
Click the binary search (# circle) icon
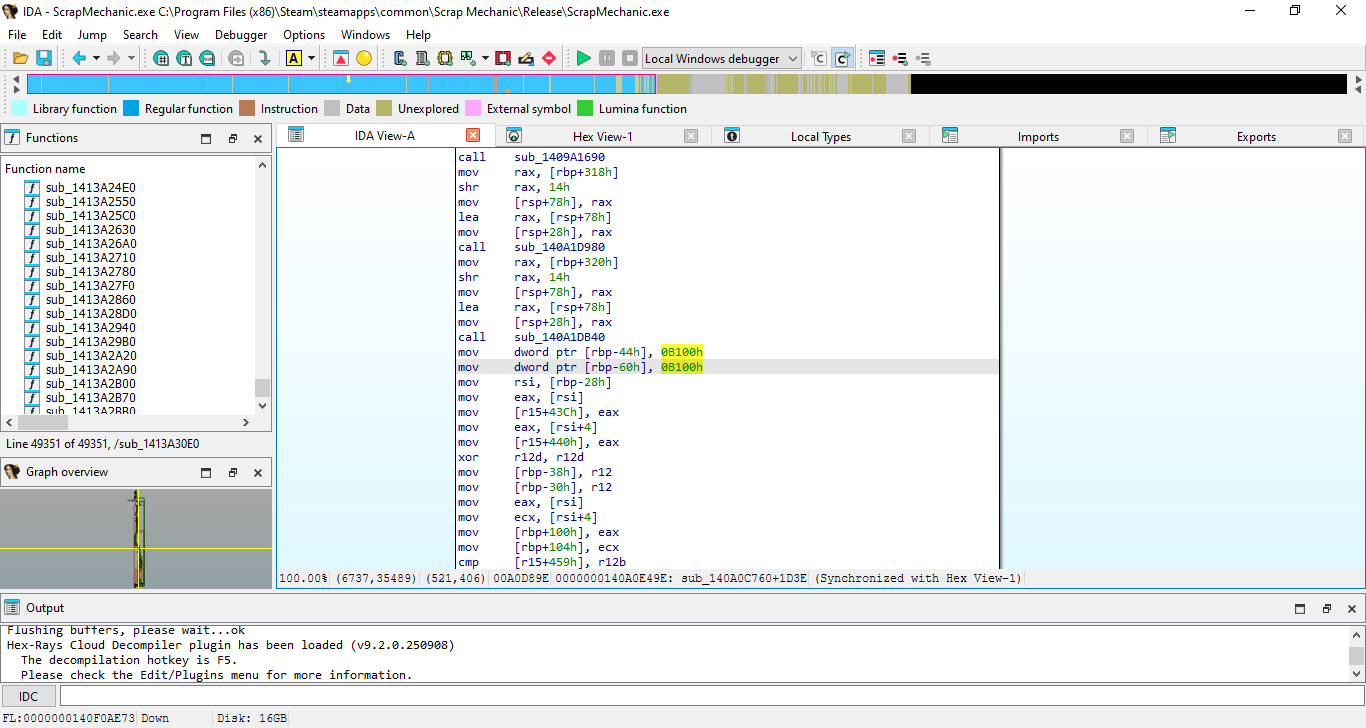pyautogui.click(x=161, y=58)
